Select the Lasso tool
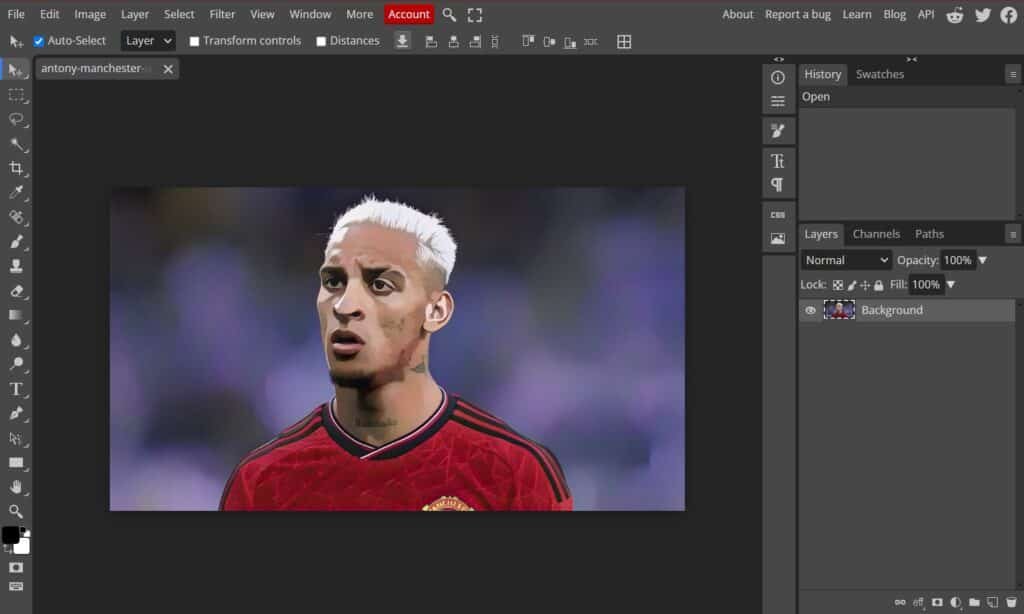The width and height of the screenshot is (1024, 614). click(16, 119)
